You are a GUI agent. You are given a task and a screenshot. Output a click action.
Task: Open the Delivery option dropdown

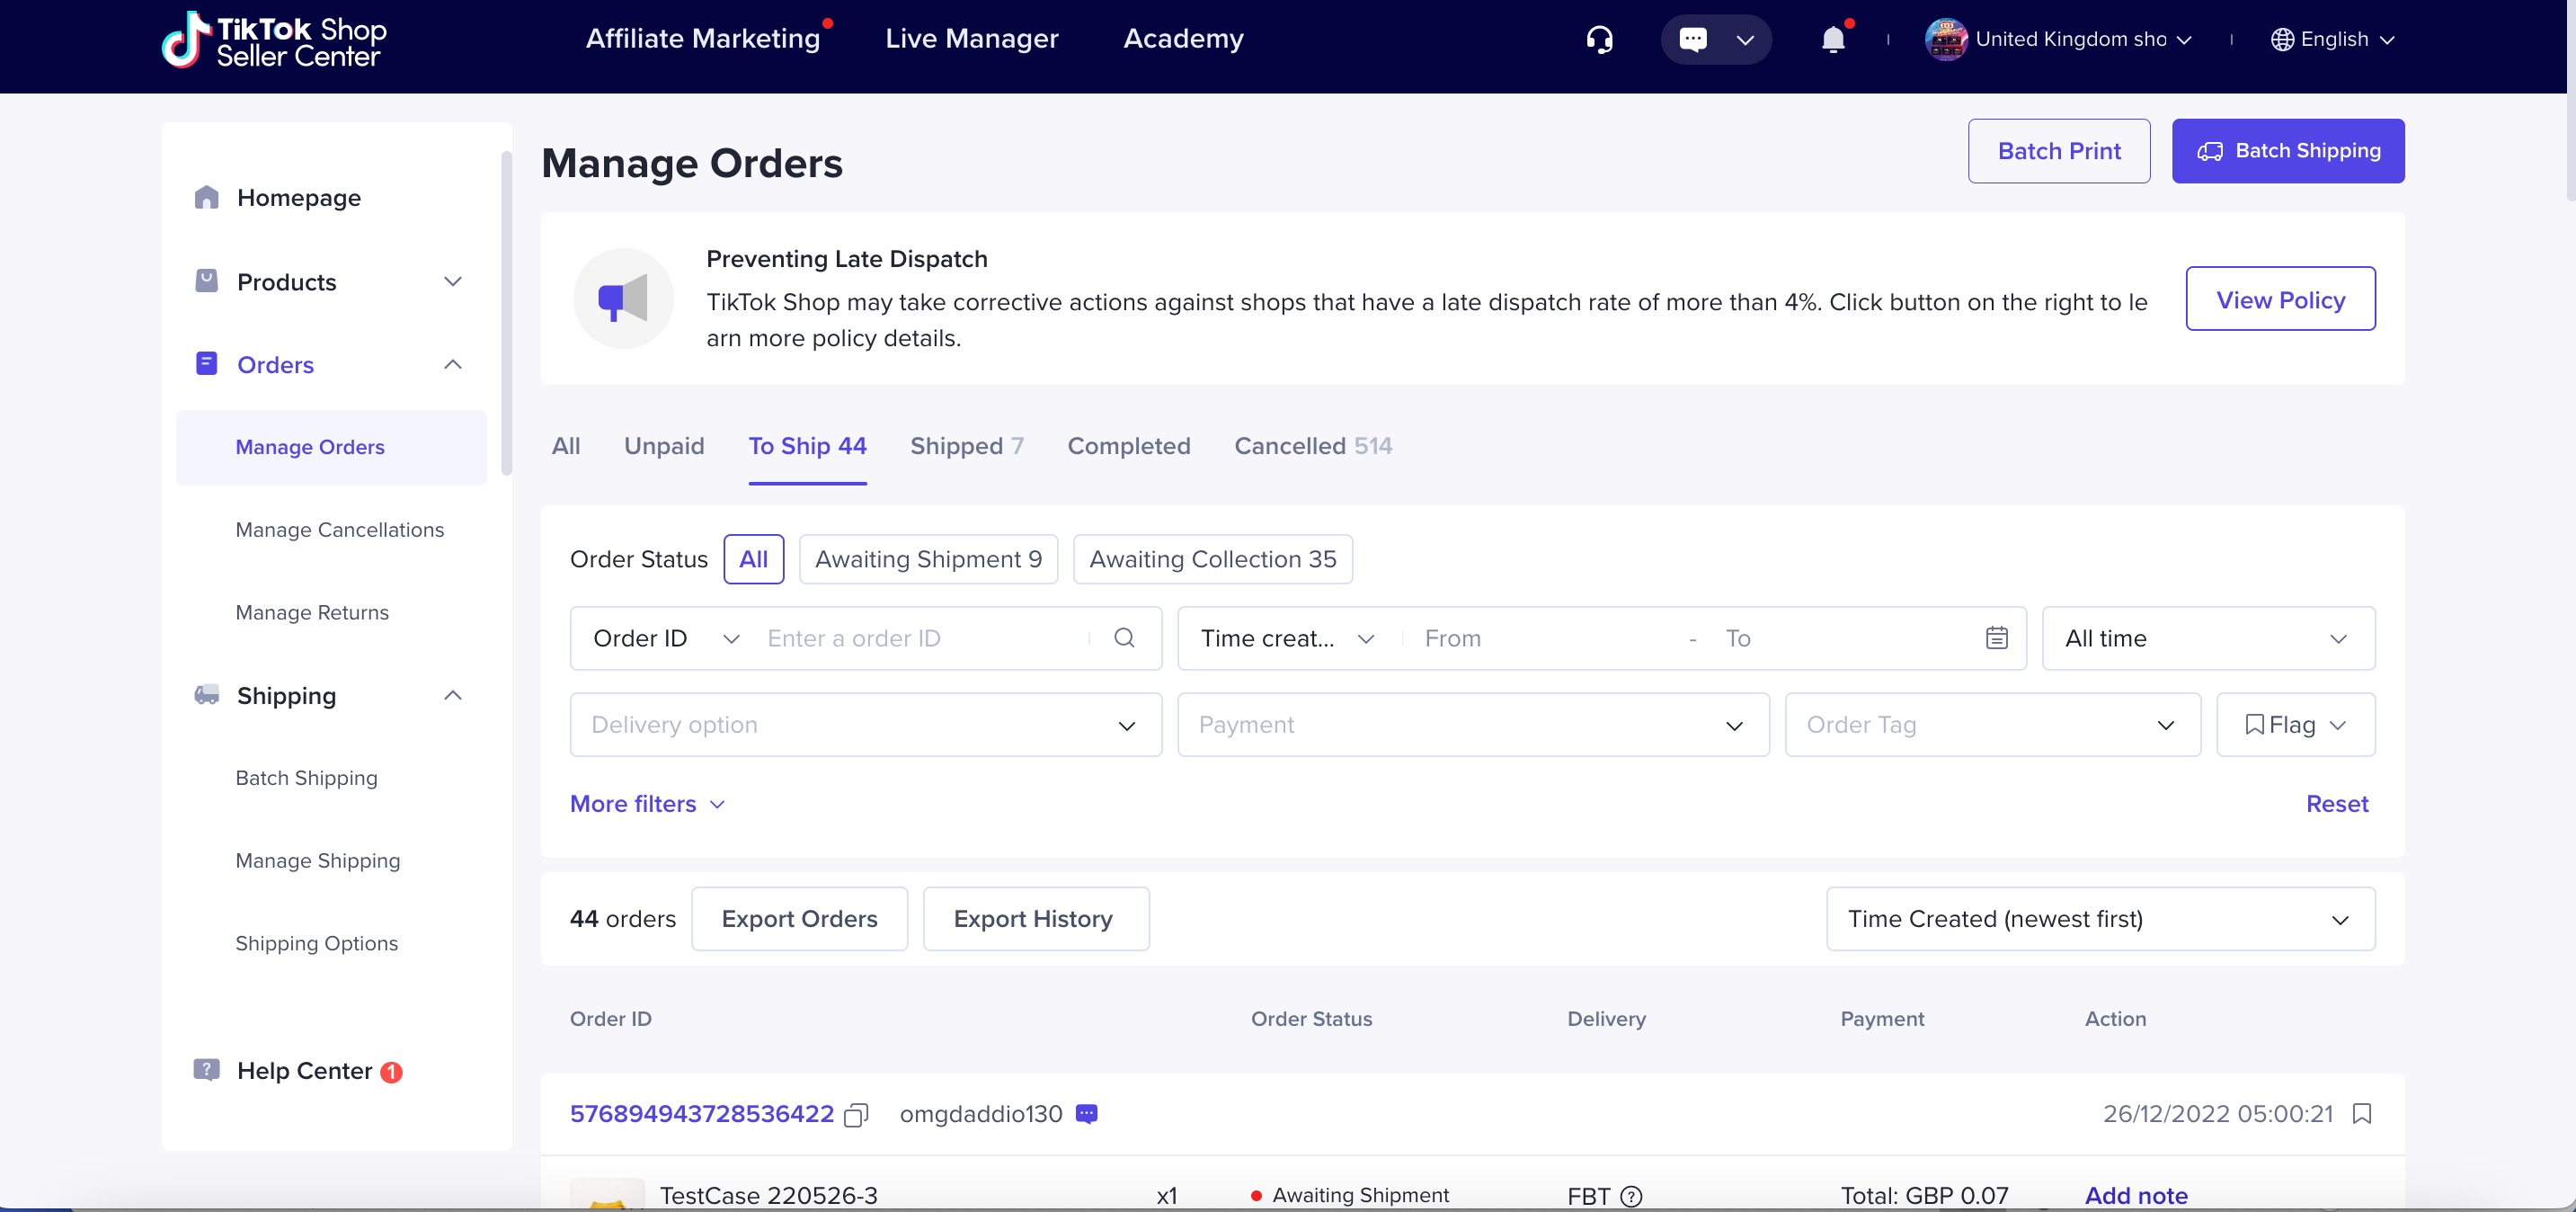(865, 725)
